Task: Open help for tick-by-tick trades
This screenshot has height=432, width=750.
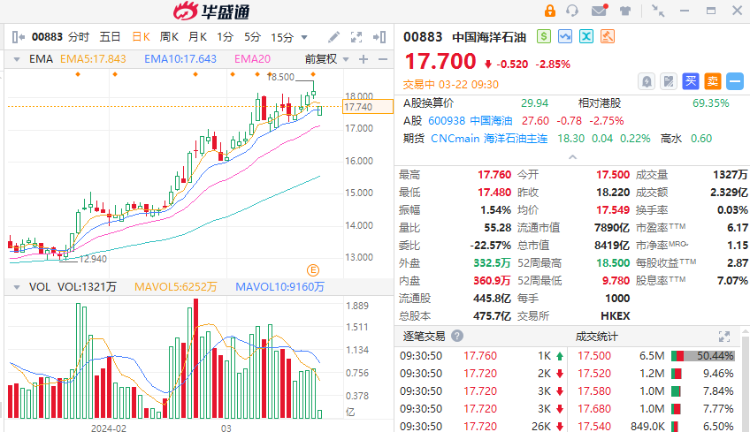Action: pyautogui.click(x=457, y=336)
